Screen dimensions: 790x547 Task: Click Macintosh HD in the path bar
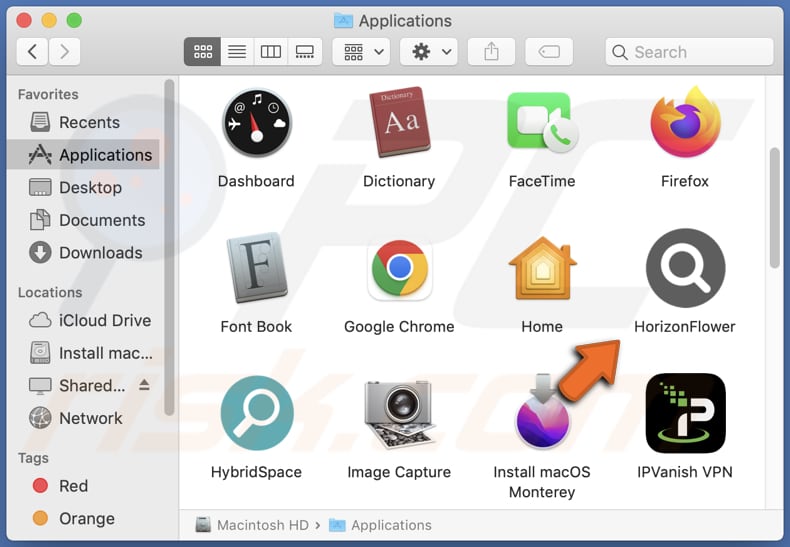point(252,525)
